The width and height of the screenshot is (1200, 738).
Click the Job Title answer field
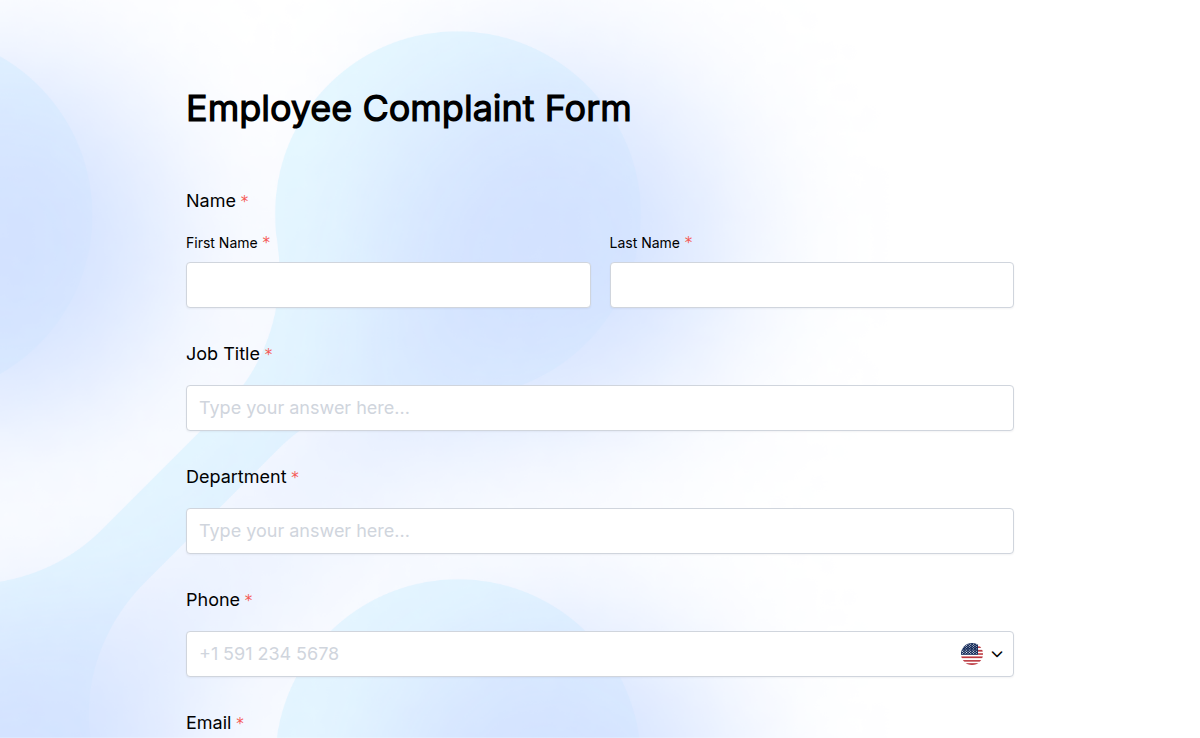pos(600,408)
